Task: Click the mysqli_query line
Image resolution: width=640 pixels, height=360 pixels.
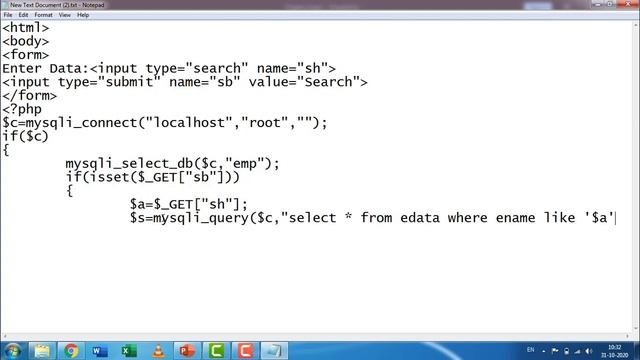Action: pyautogui.click(x=372, y=218)
